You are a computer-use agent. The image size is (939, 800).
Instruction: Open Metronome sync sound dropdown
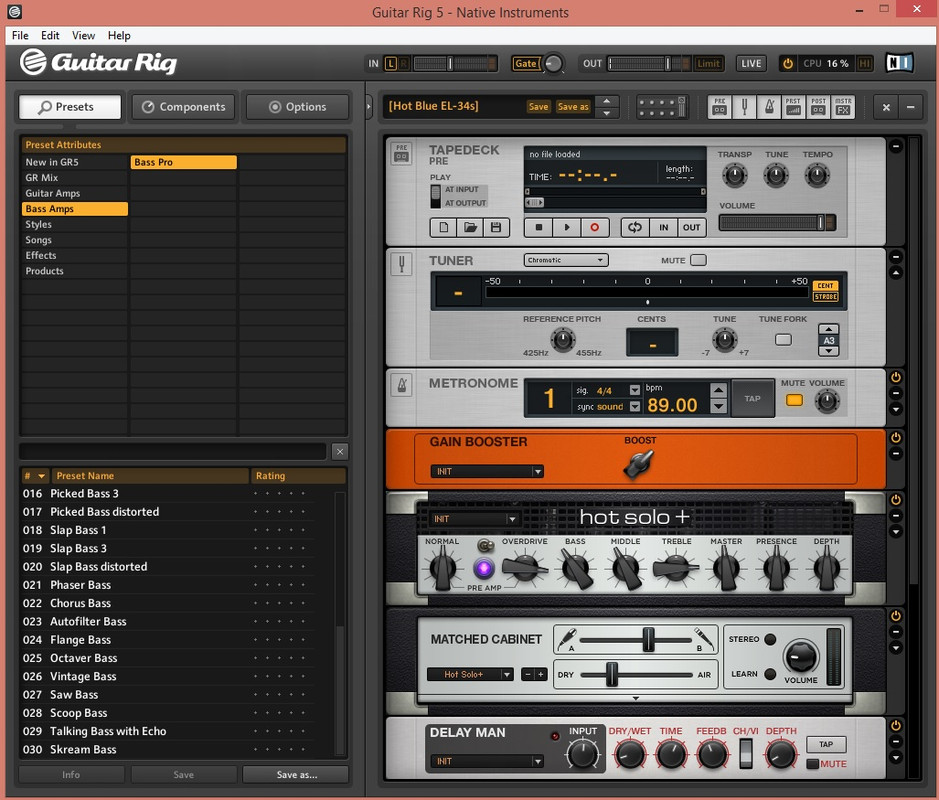pyautogui.click(x=635, y=407)
